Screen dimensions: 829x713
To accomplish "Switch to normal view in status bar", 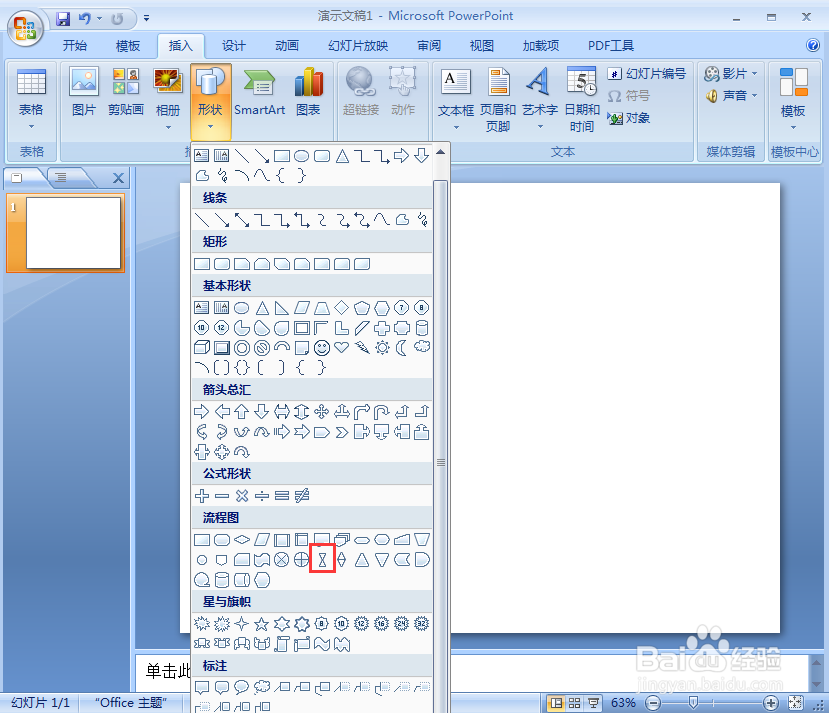I will pos(556,703).
